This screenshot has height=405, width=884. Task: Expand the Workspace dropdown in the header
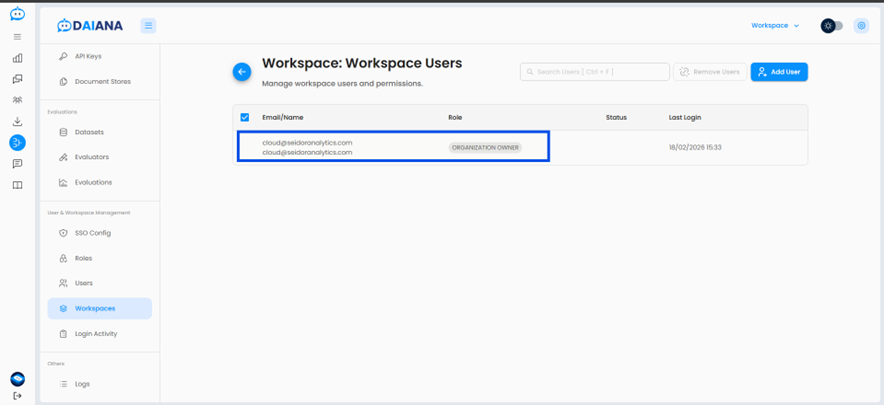tap(775, 26)
